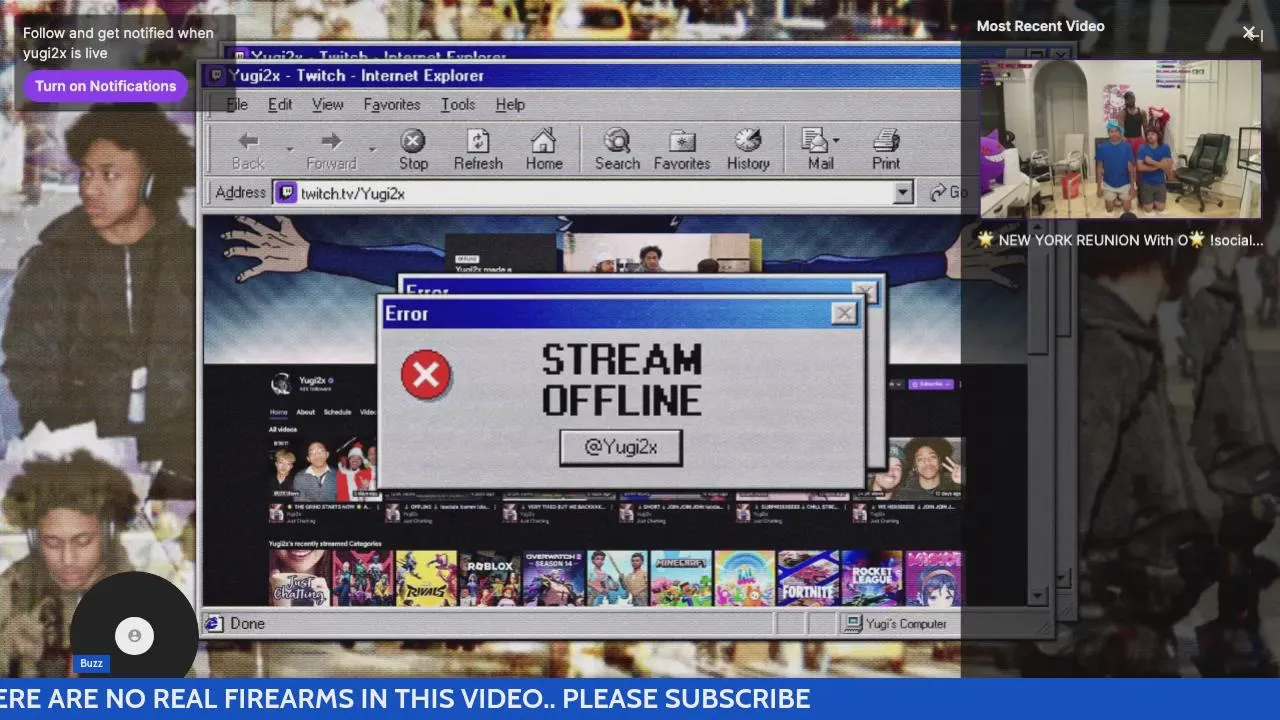The height and width of the screenshot is (720, 1280).
Task: Click the Done status bar text
Action: point(247,623)
